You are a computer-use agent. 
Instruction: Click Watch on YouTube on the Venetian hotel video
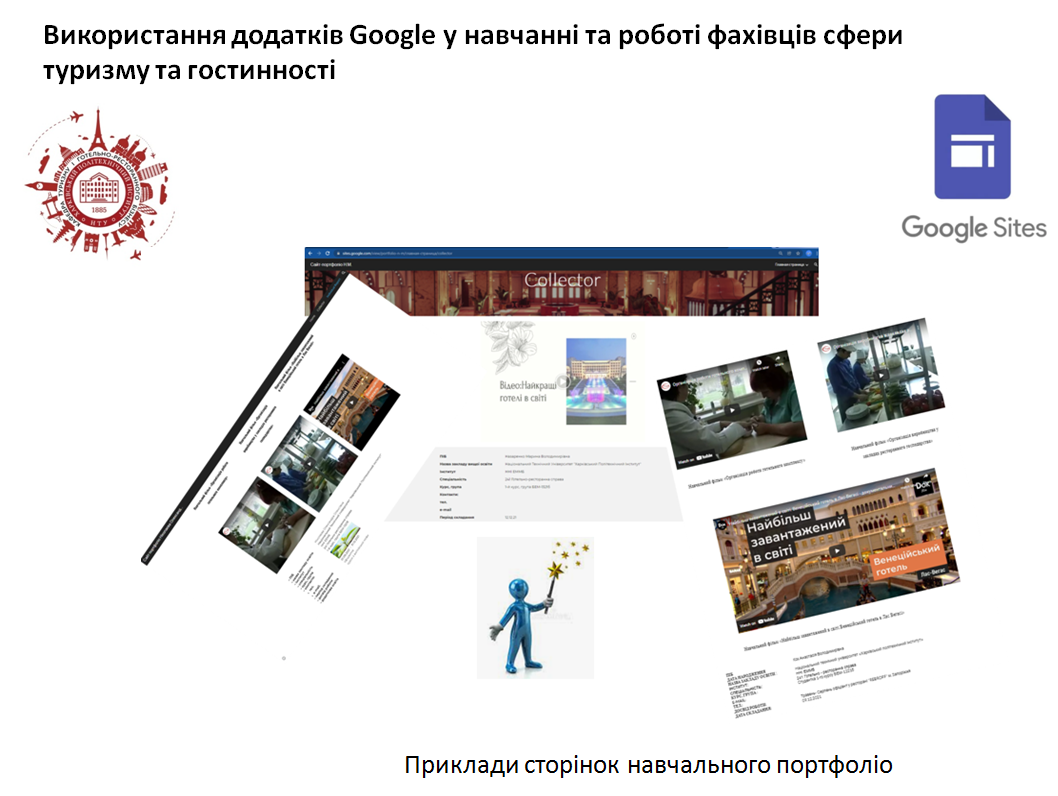(756, 623)
